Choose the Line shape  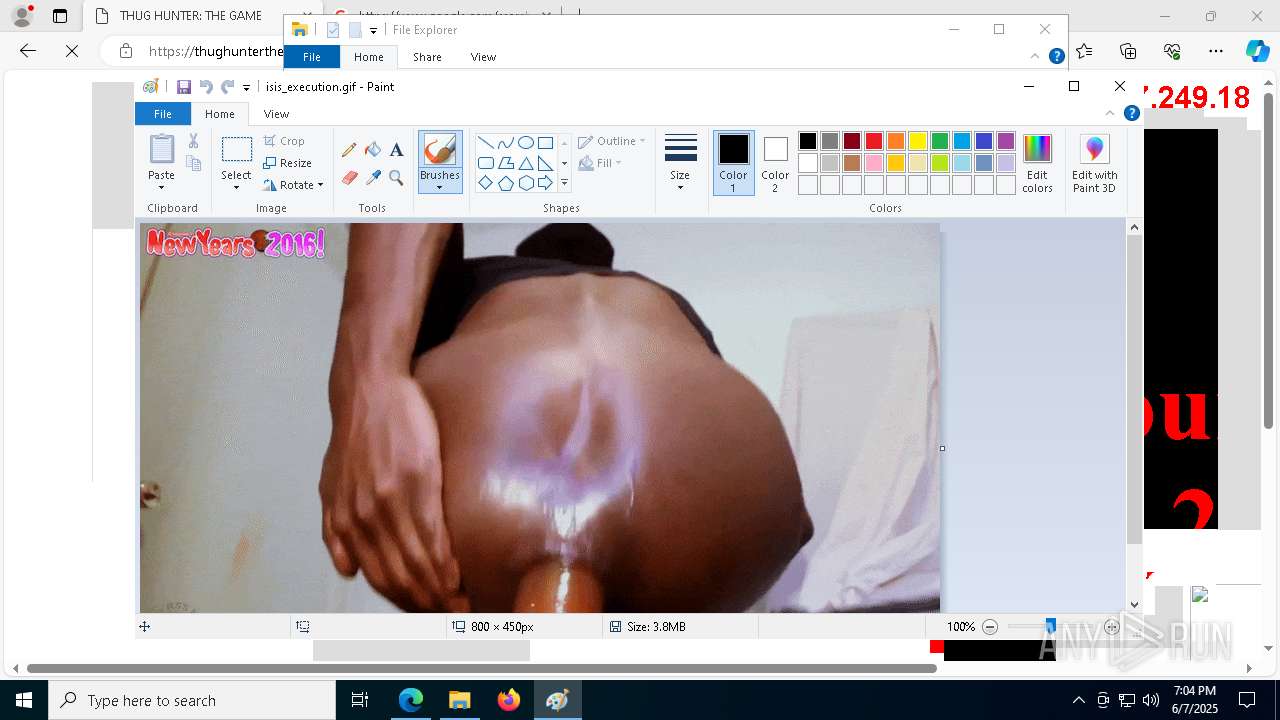pyautogui.click(x=485, y=142)
